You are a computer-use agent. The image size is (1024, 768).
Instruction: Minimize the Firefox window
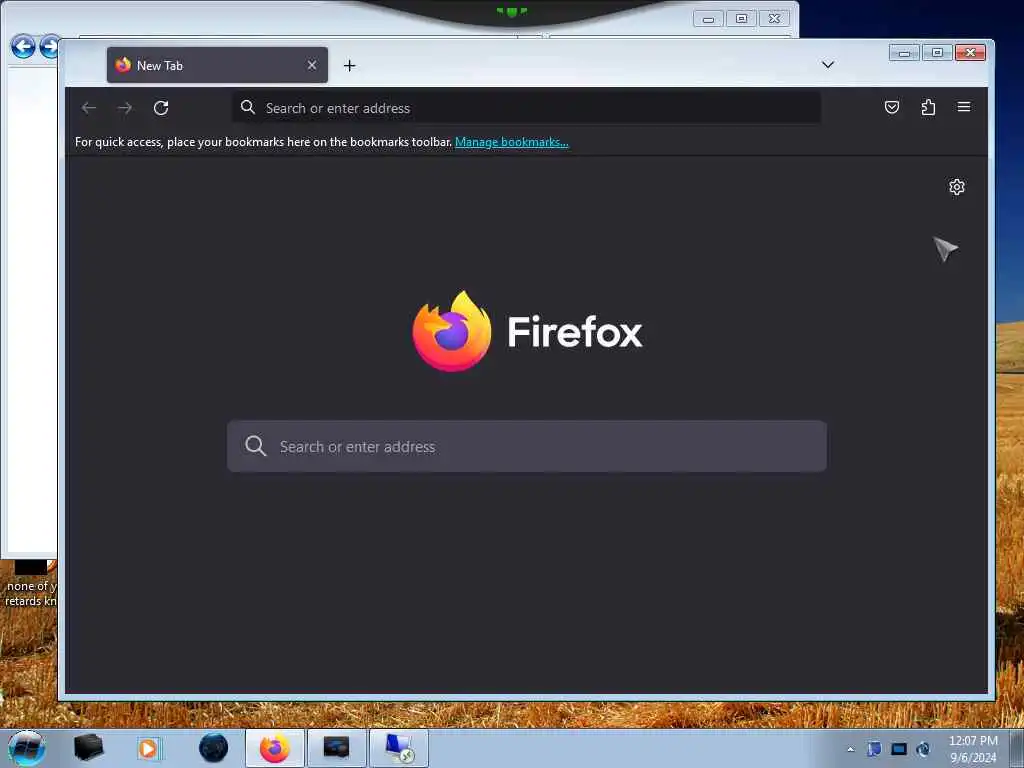[x=904, y=52]
